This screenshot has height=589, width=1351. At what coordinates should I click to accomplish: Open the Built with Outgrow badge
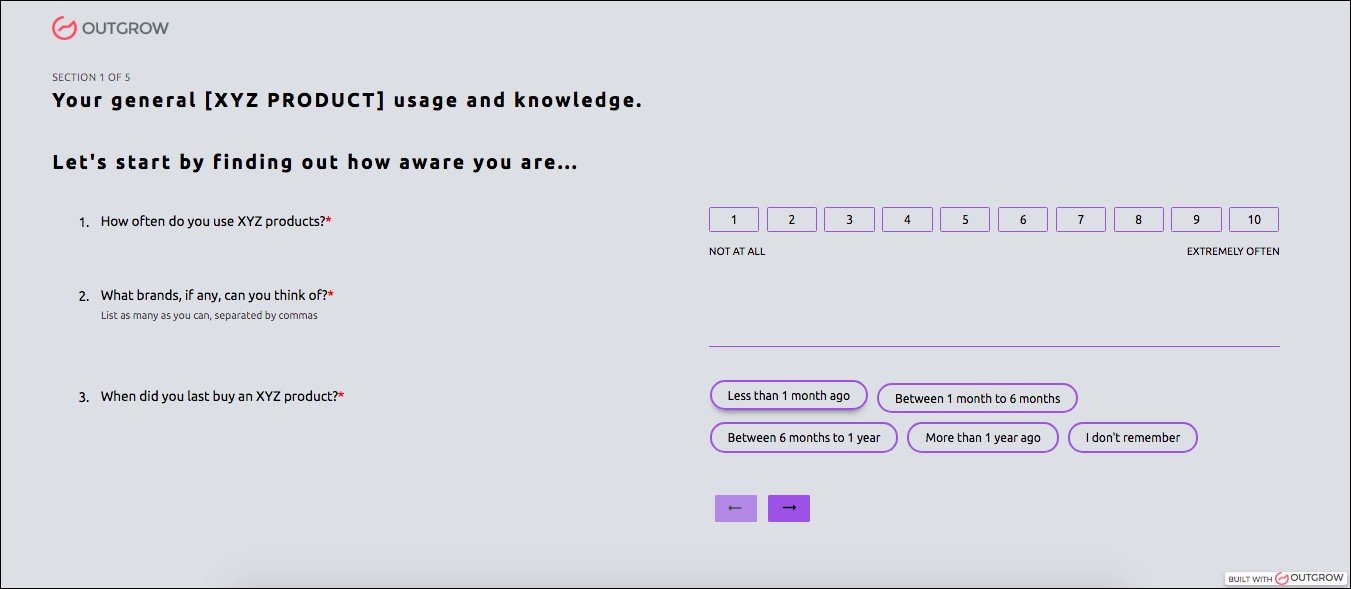pyautogui.click(x=1285, y=578)
